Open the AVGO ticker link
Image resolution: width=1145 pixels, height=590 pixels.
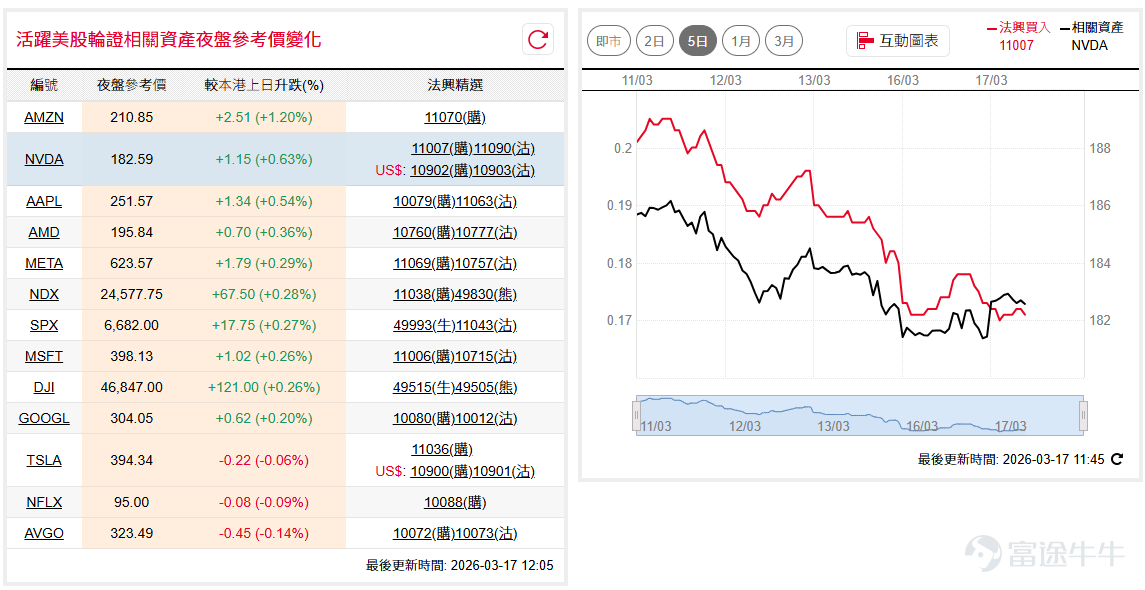[x=44, y=533]
